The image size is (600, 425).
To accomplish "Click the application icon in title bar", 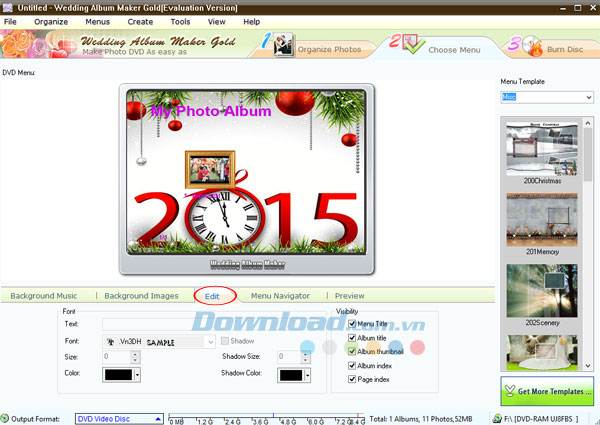I will tap(7, 8).
